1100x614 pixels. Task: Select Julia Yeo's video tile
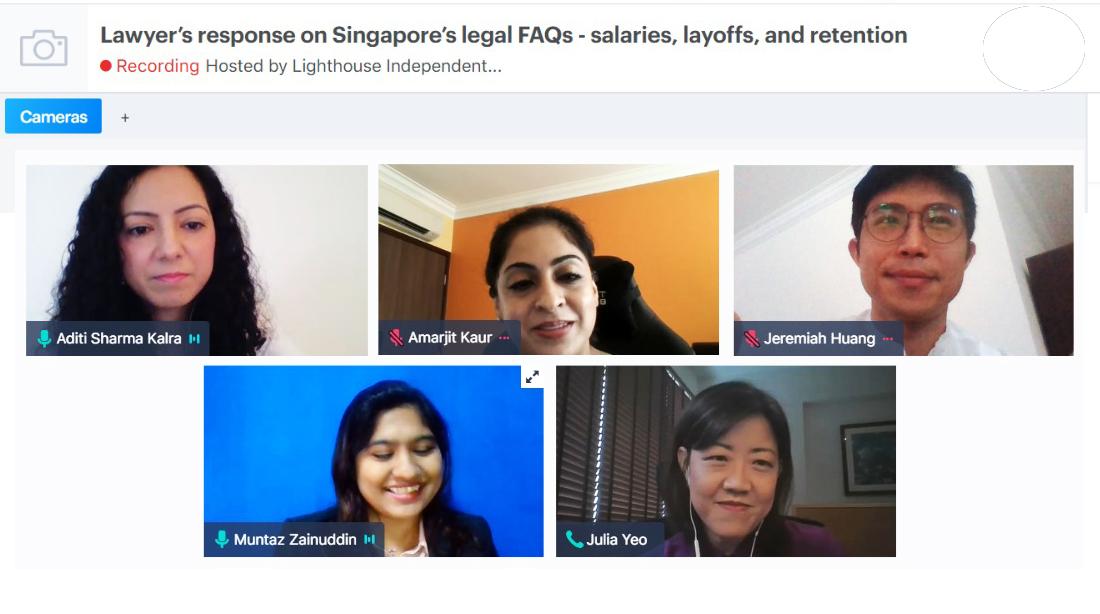point(726,461)
